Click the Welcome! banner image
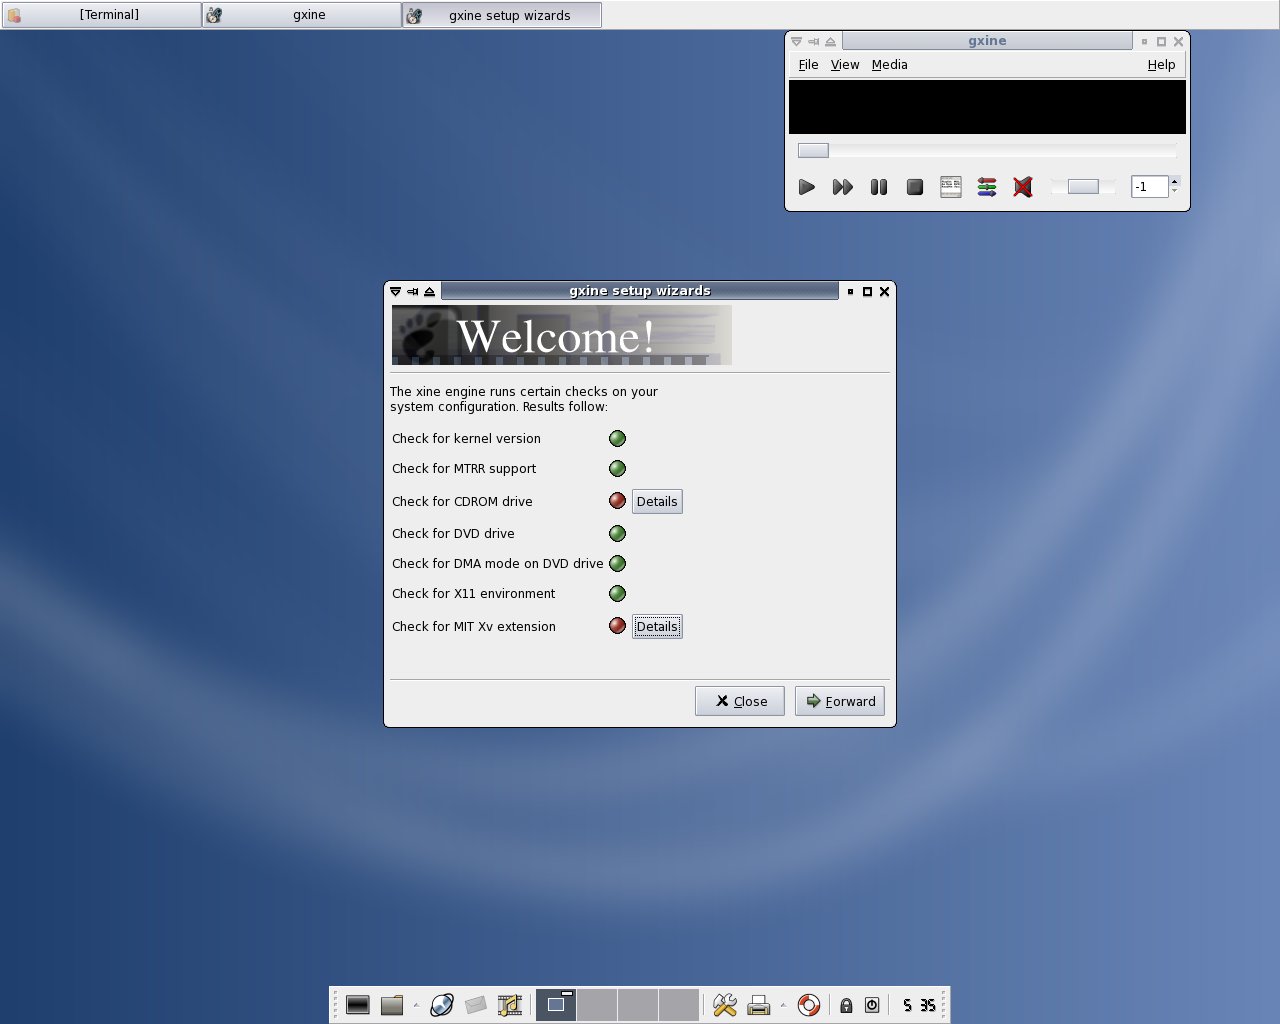1280x1024 pixels. (562, 335)
